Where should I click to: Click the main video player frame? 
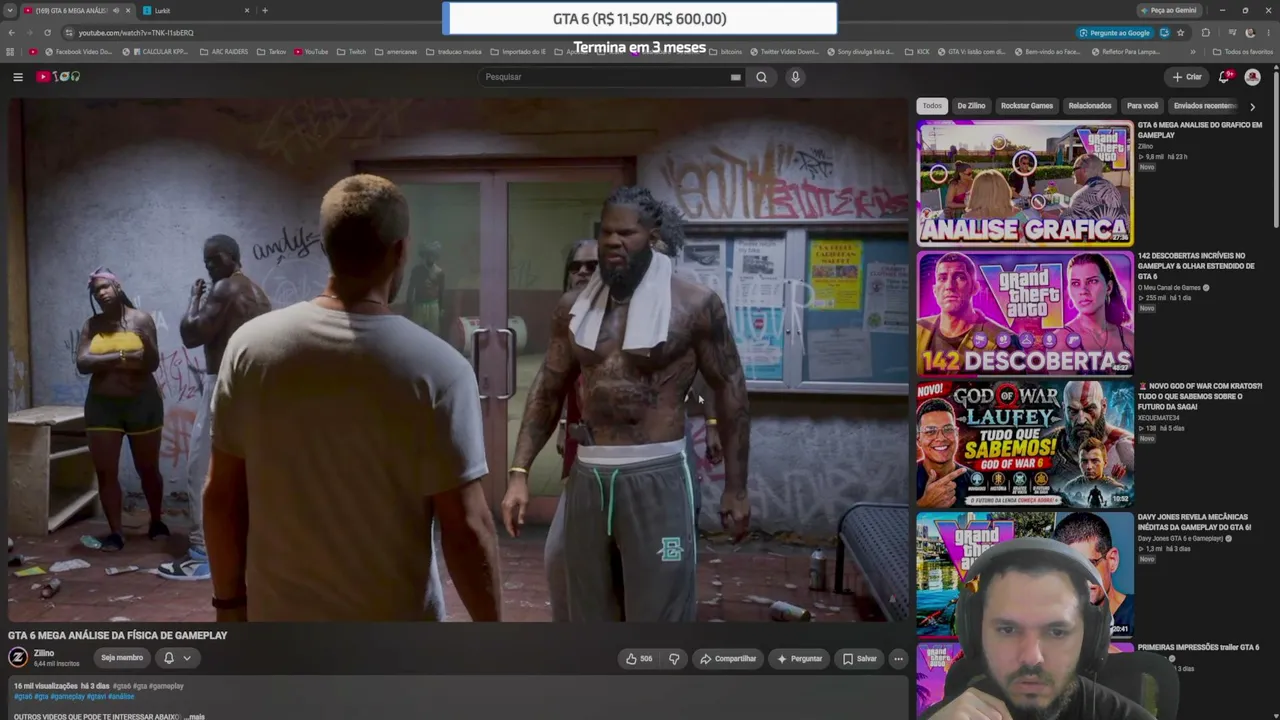pyautogui.click(x=459, y=360)
